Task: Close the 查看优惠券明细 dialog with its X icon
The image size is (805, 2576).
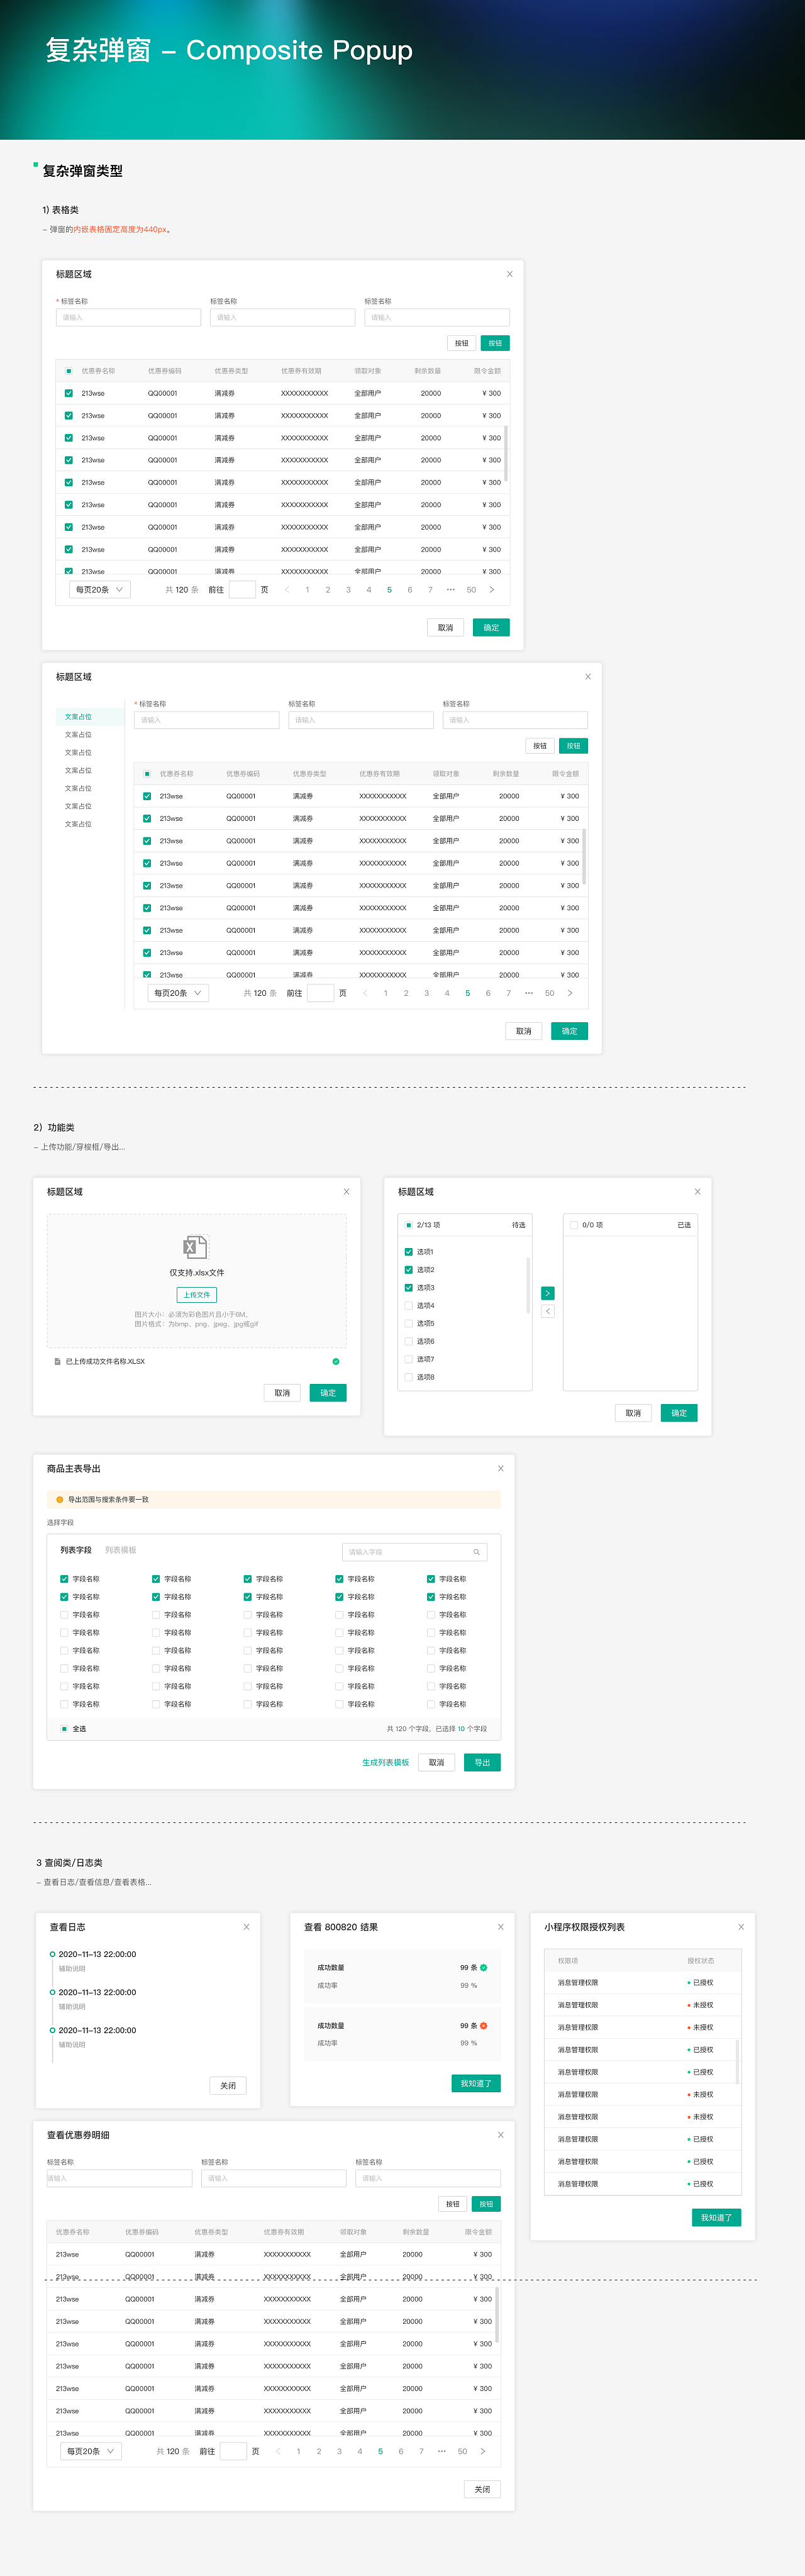Action: click(x=501, y=2134)
